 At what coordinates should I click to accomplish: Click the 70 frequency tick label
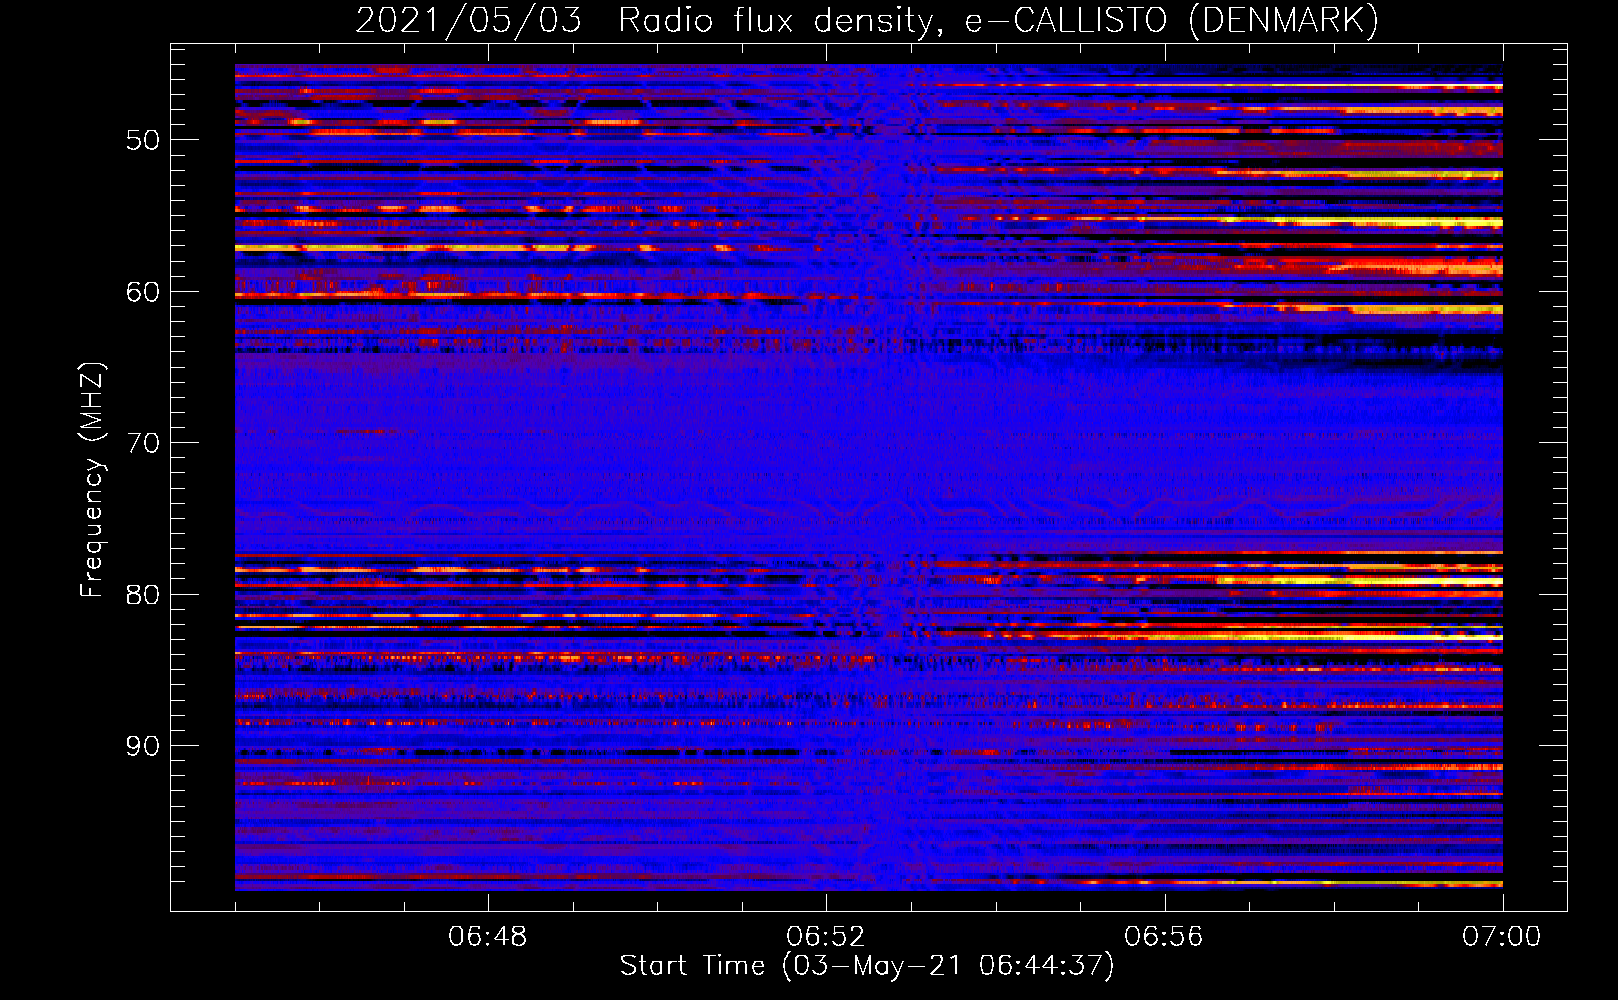pyautogui.click(x=143, y=443)
